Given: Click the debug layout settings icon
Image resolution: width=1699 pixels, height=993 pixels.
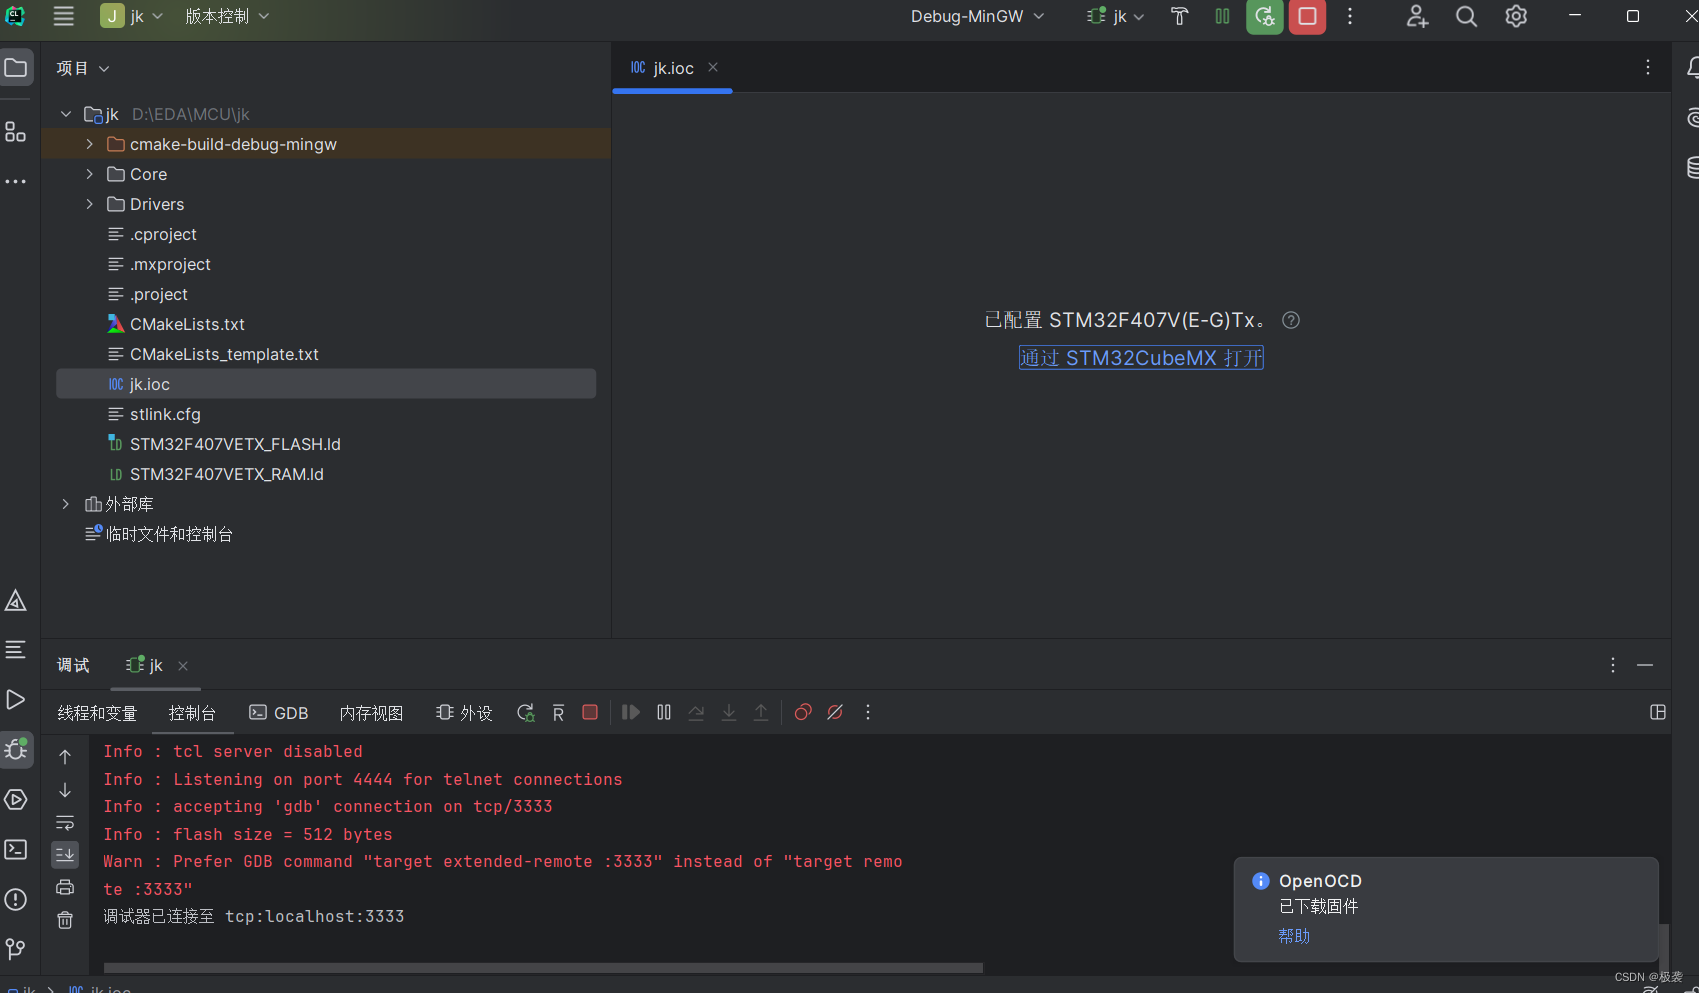Looking at the screenshot, I should pyautogui.click(x=1658, y=712).
